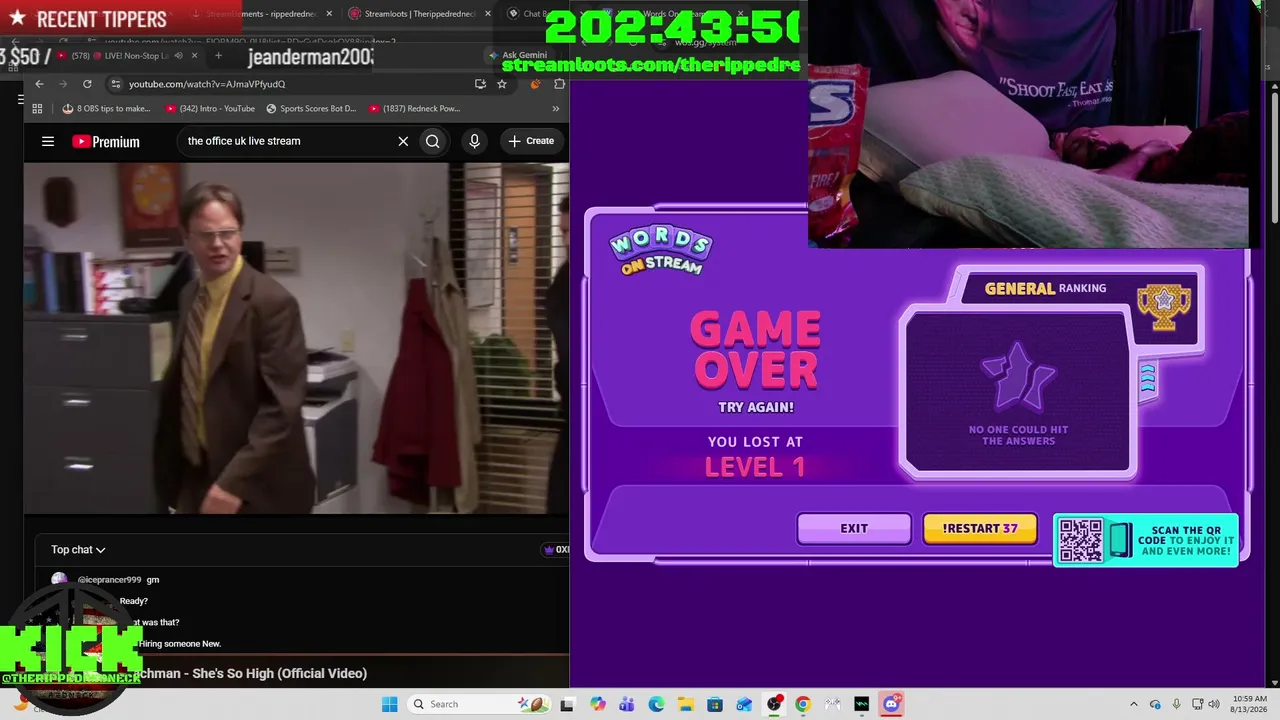The image size is (1280, 720).
Task: Expand the Top chat dropdown
Action: click(x=78, y=550)
